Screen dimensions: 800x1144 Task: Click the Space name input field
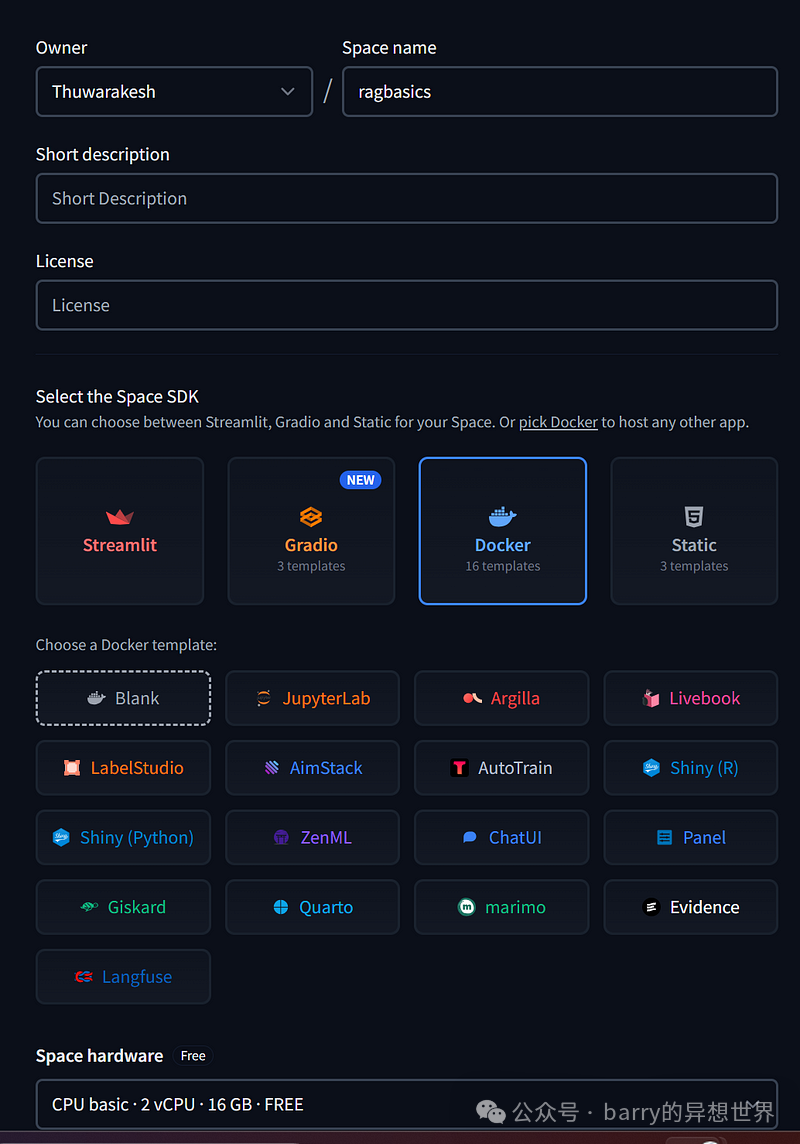tap(559, 92)
